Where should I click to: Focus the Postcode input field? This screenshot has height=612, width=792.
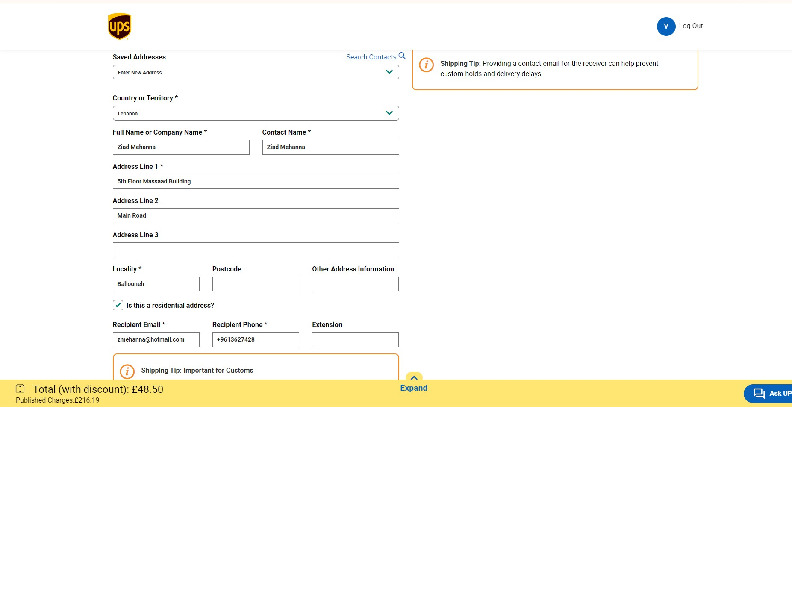tap(255, 284)
